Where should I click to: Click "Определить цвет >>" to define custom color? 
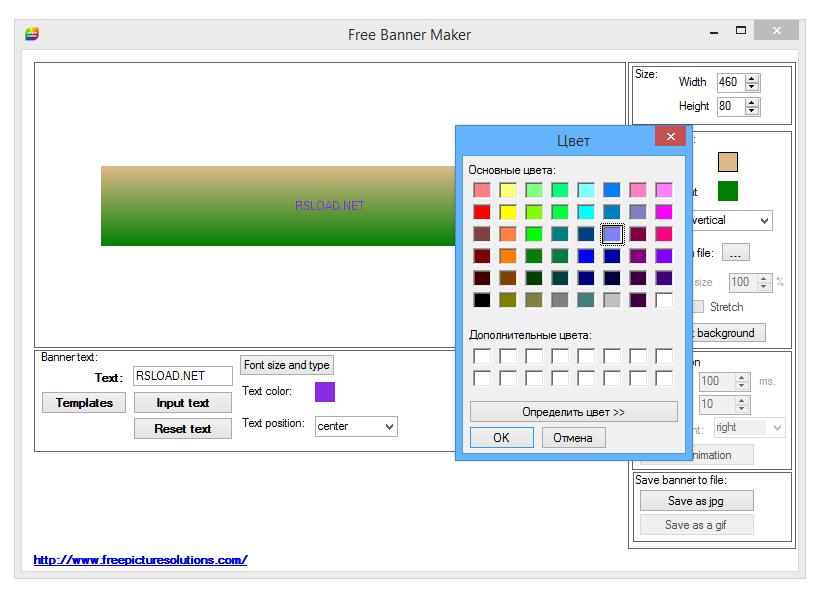pyautogui.click(x=572, y=411)
